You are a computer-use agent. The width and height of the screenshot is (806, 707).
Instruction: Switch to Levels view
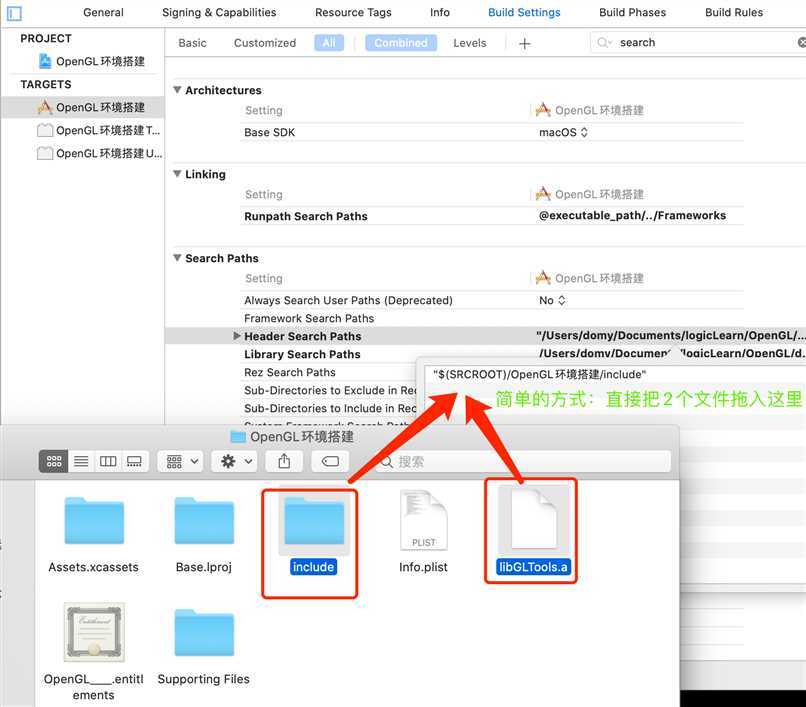click(470, 43)
